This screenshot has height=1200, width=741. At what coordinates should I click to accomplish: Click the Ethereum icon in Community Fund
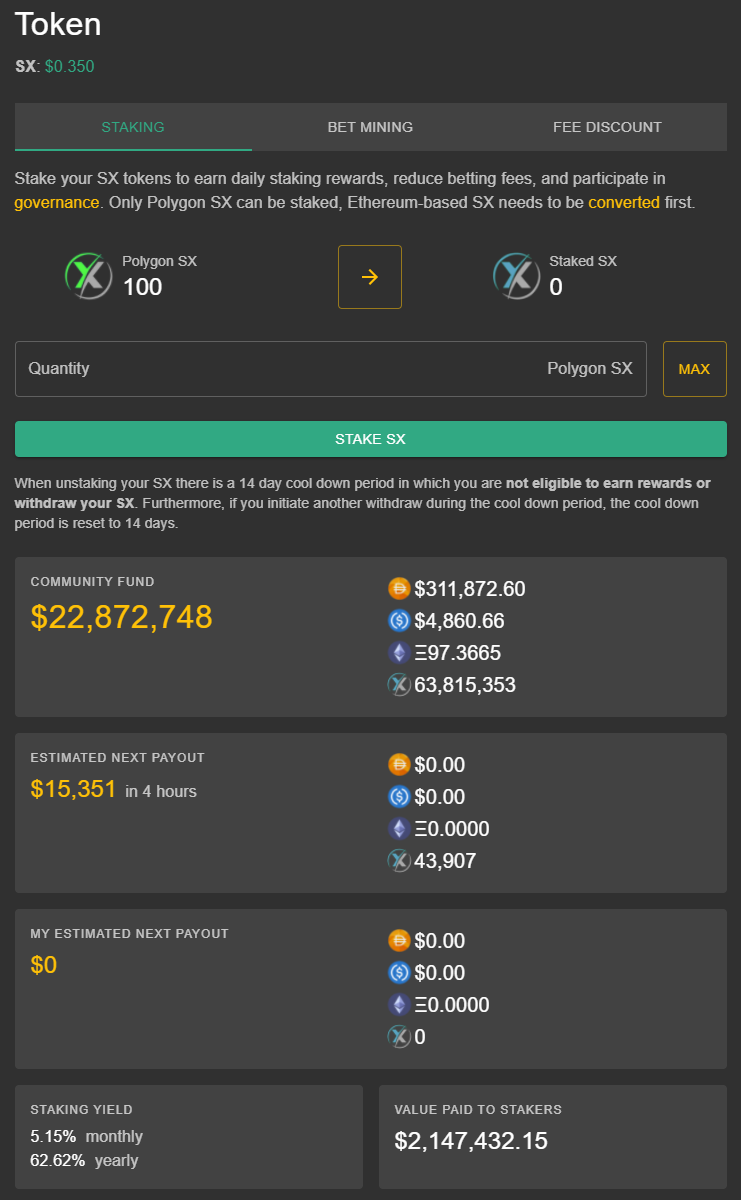click(399, 653)
